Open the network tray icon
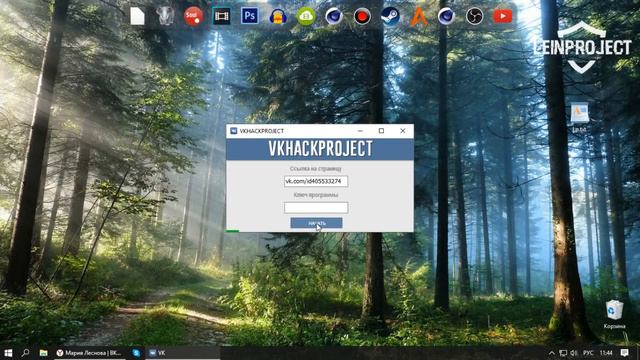The height and width of the screenshot is (360, 640). [x=563, y=353]
